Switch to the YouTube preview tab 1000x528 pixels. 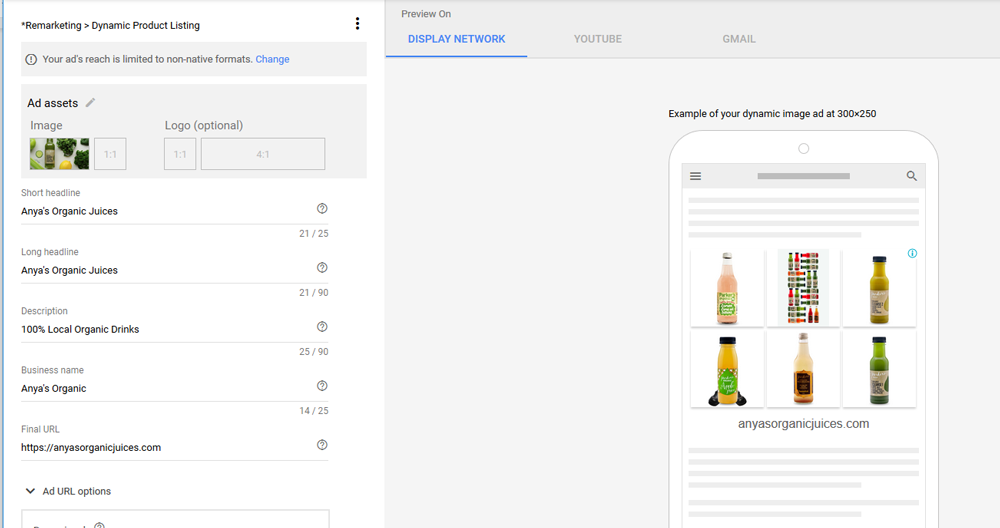click(x=598, y=39)
